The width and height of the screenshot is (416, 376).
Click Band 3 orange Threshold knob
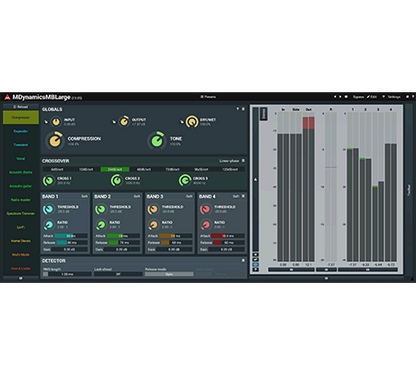[x=153, y=209]
